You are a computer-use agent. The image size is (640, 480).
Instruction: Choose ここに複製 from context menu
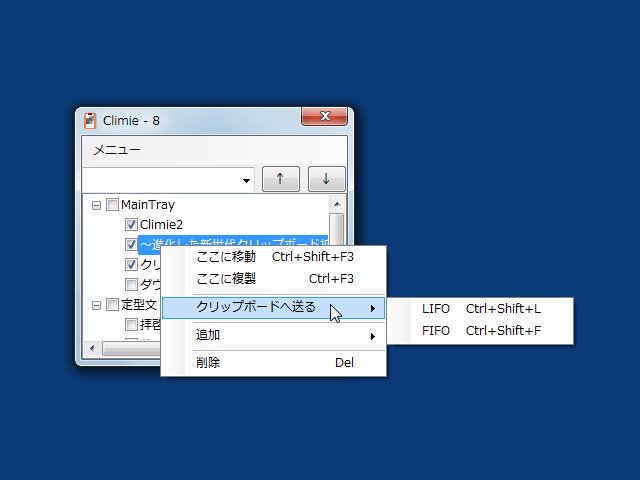[273, 279]
